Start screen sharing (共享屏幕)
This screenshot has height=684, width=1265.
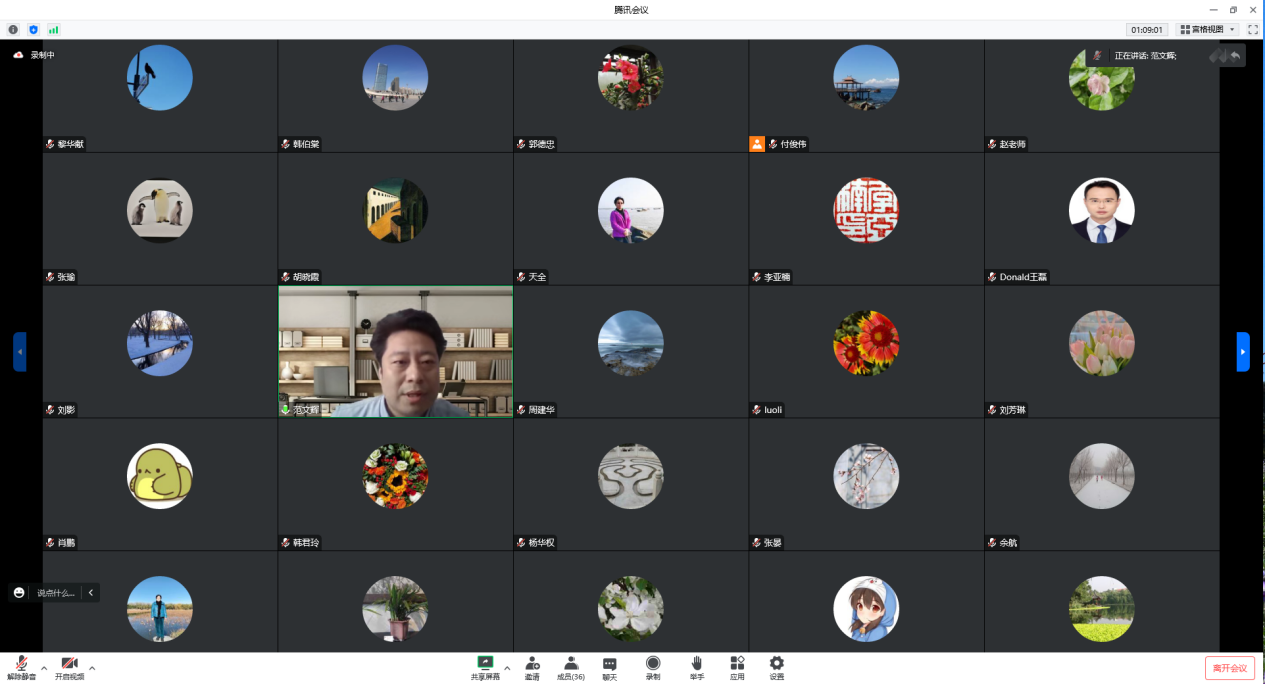coord(485,665)
